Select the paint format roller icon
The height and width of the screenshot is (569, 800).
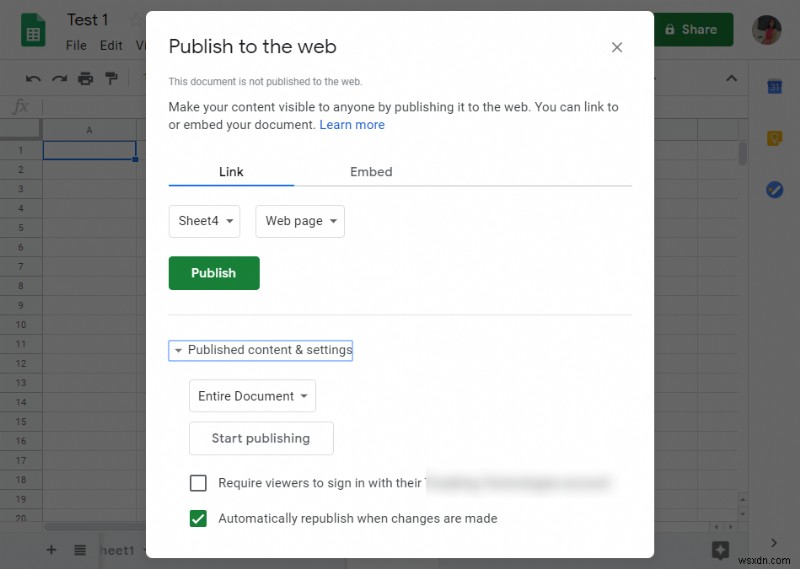(x=111, y=78)
